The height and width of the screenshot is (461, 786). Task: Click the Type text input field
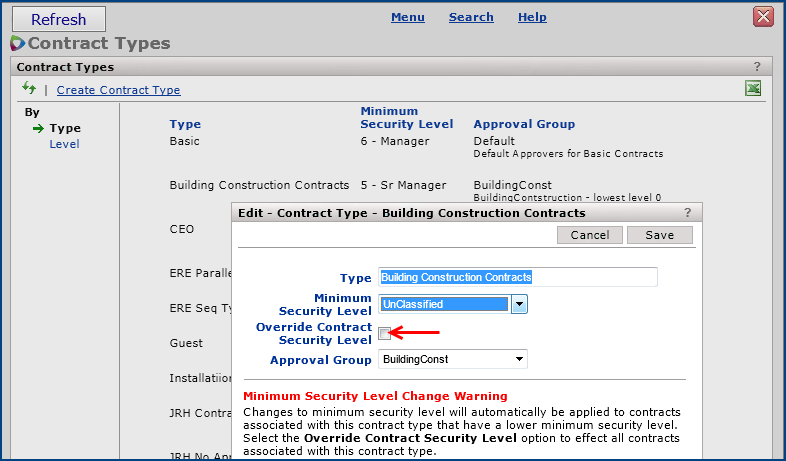click(518, 277)
